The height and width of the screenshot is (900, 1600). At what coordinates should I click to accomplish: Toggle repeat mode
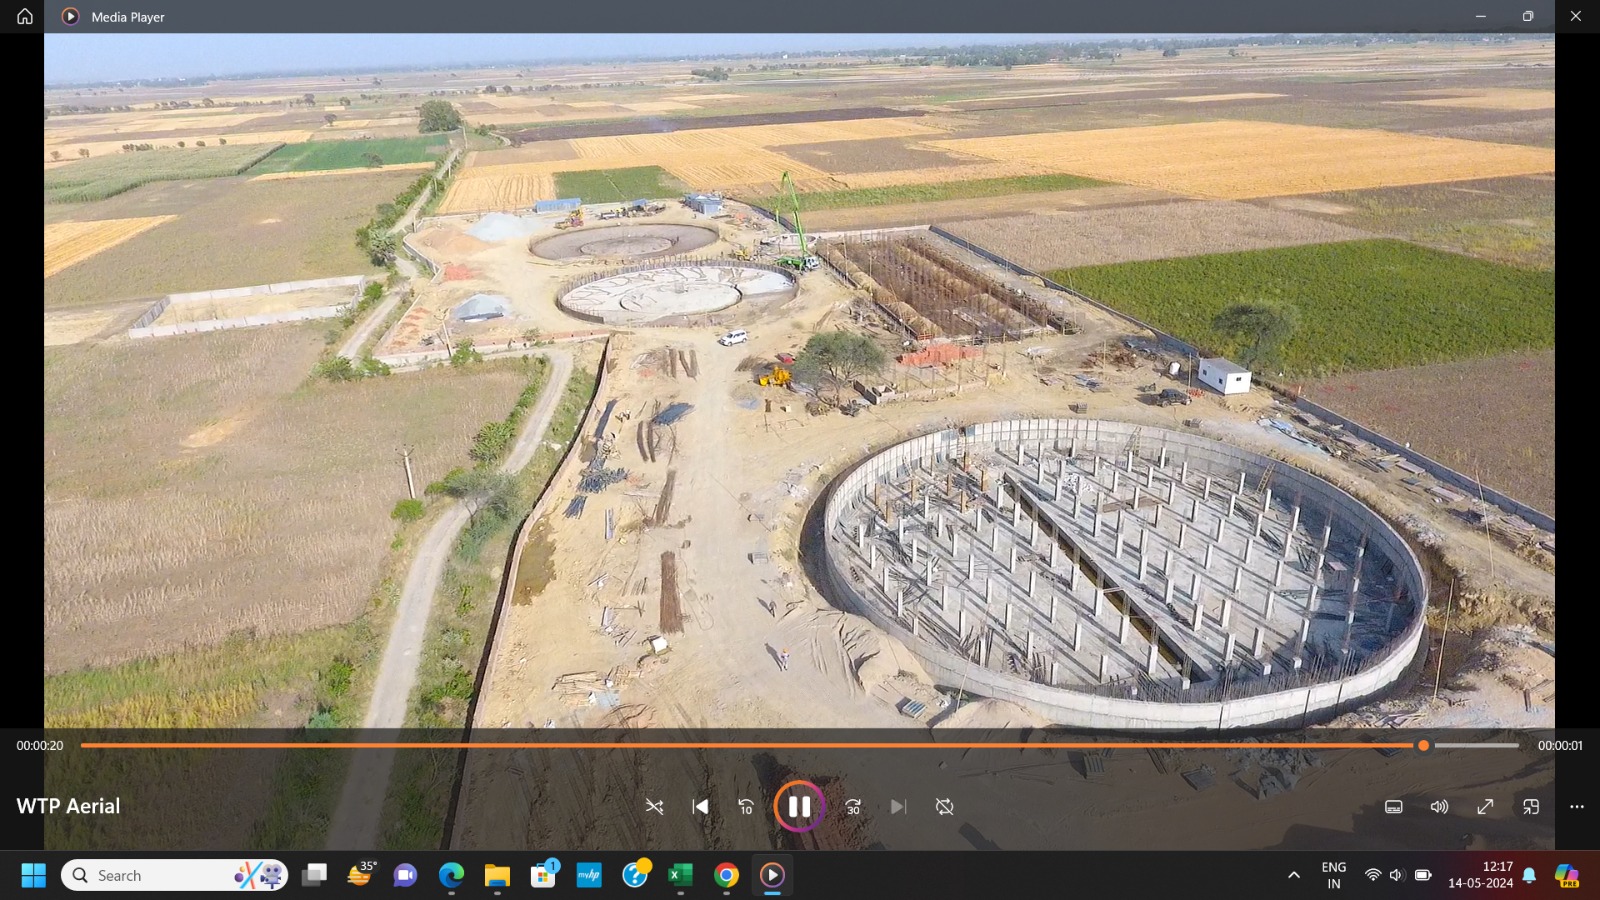[x=944, y=806]
